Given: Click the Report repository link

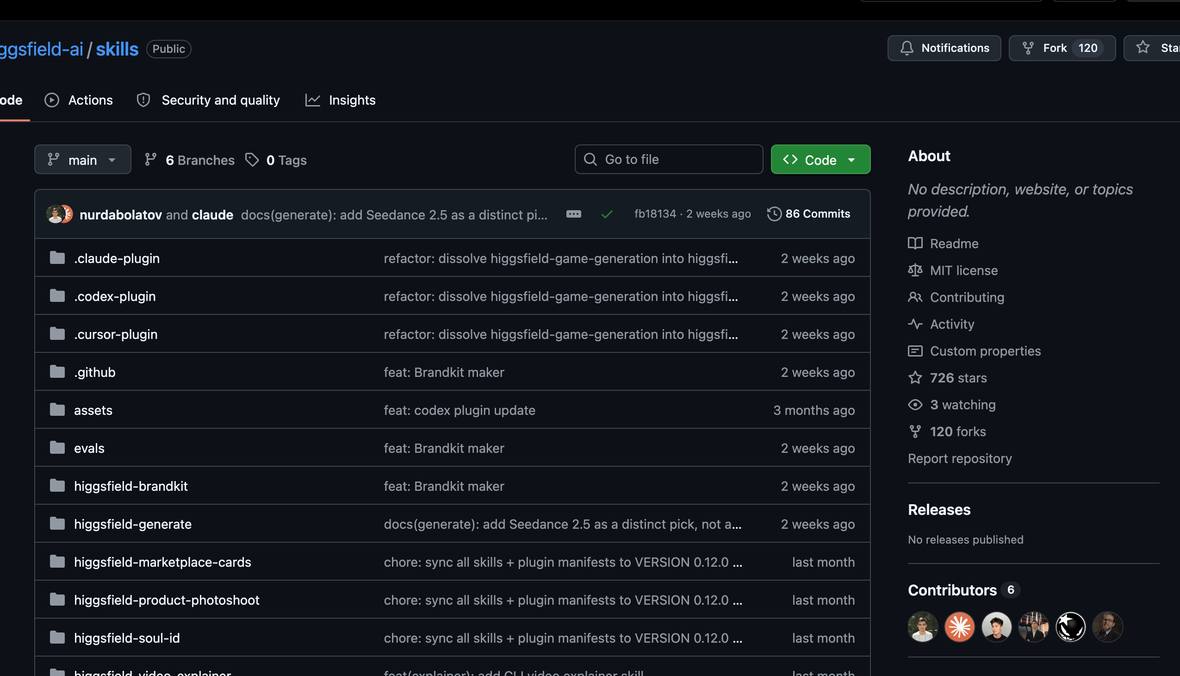Looking at the screenshot, I should pyautogui.click(x=960, y=458).
